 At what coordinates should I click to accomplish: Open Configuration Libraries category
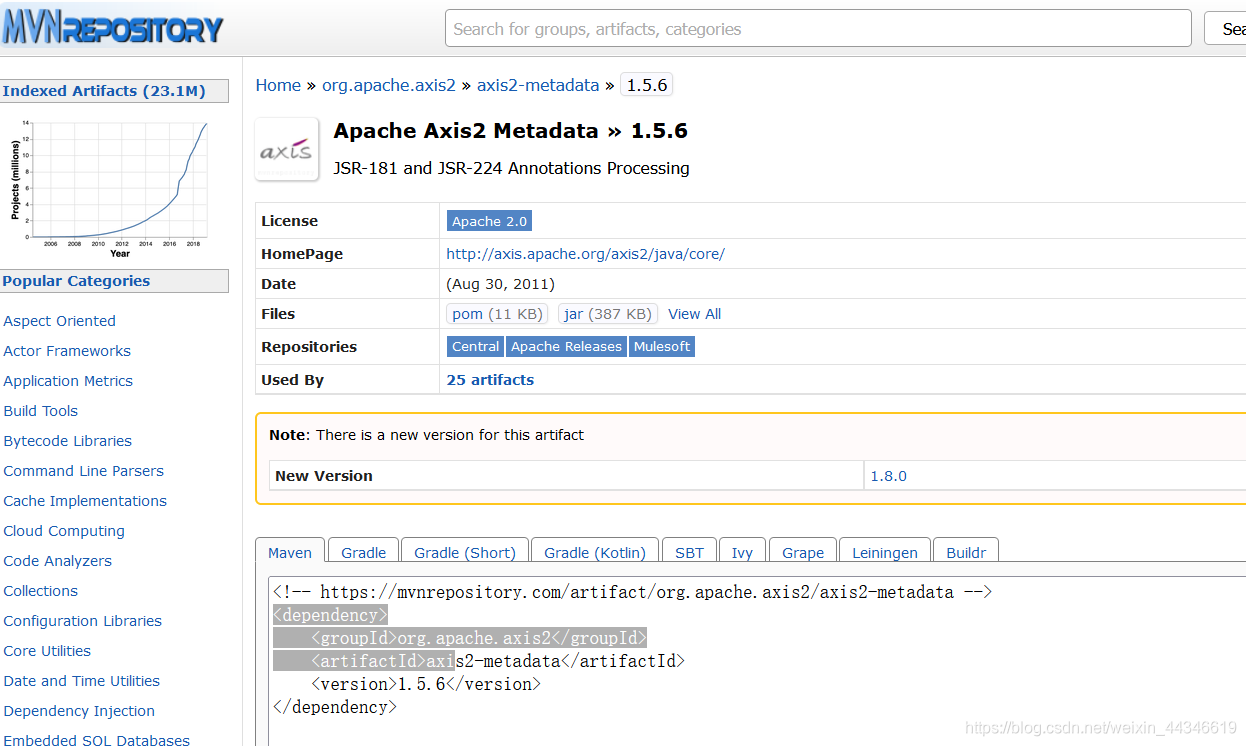tap(82, 621)
